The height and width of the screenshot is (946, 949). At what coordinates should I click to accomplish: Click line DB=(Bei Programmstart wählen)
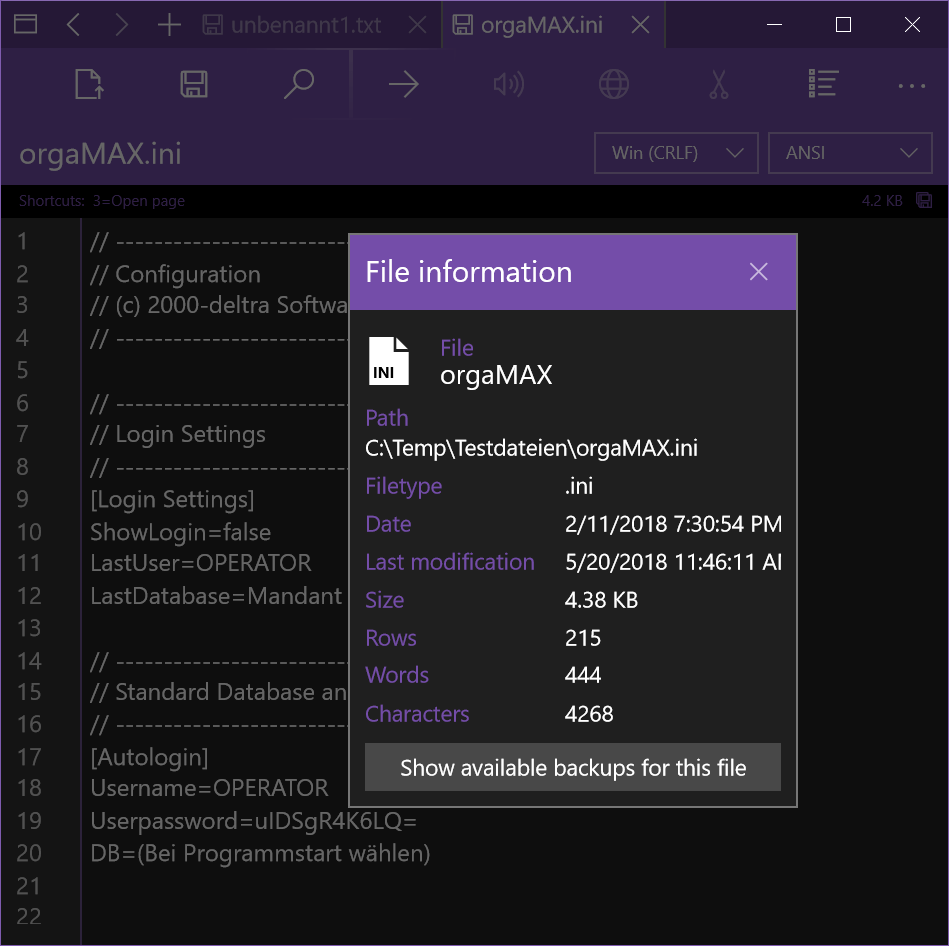tap(260, 854)
